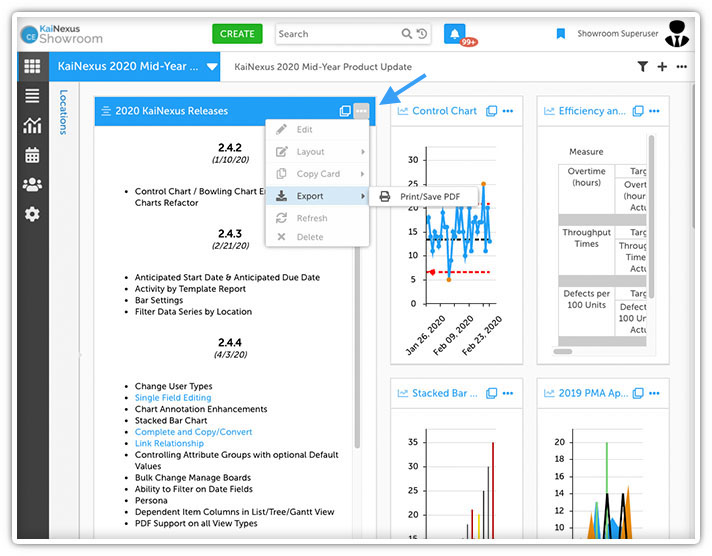Expand the Locations side panel

64,112
